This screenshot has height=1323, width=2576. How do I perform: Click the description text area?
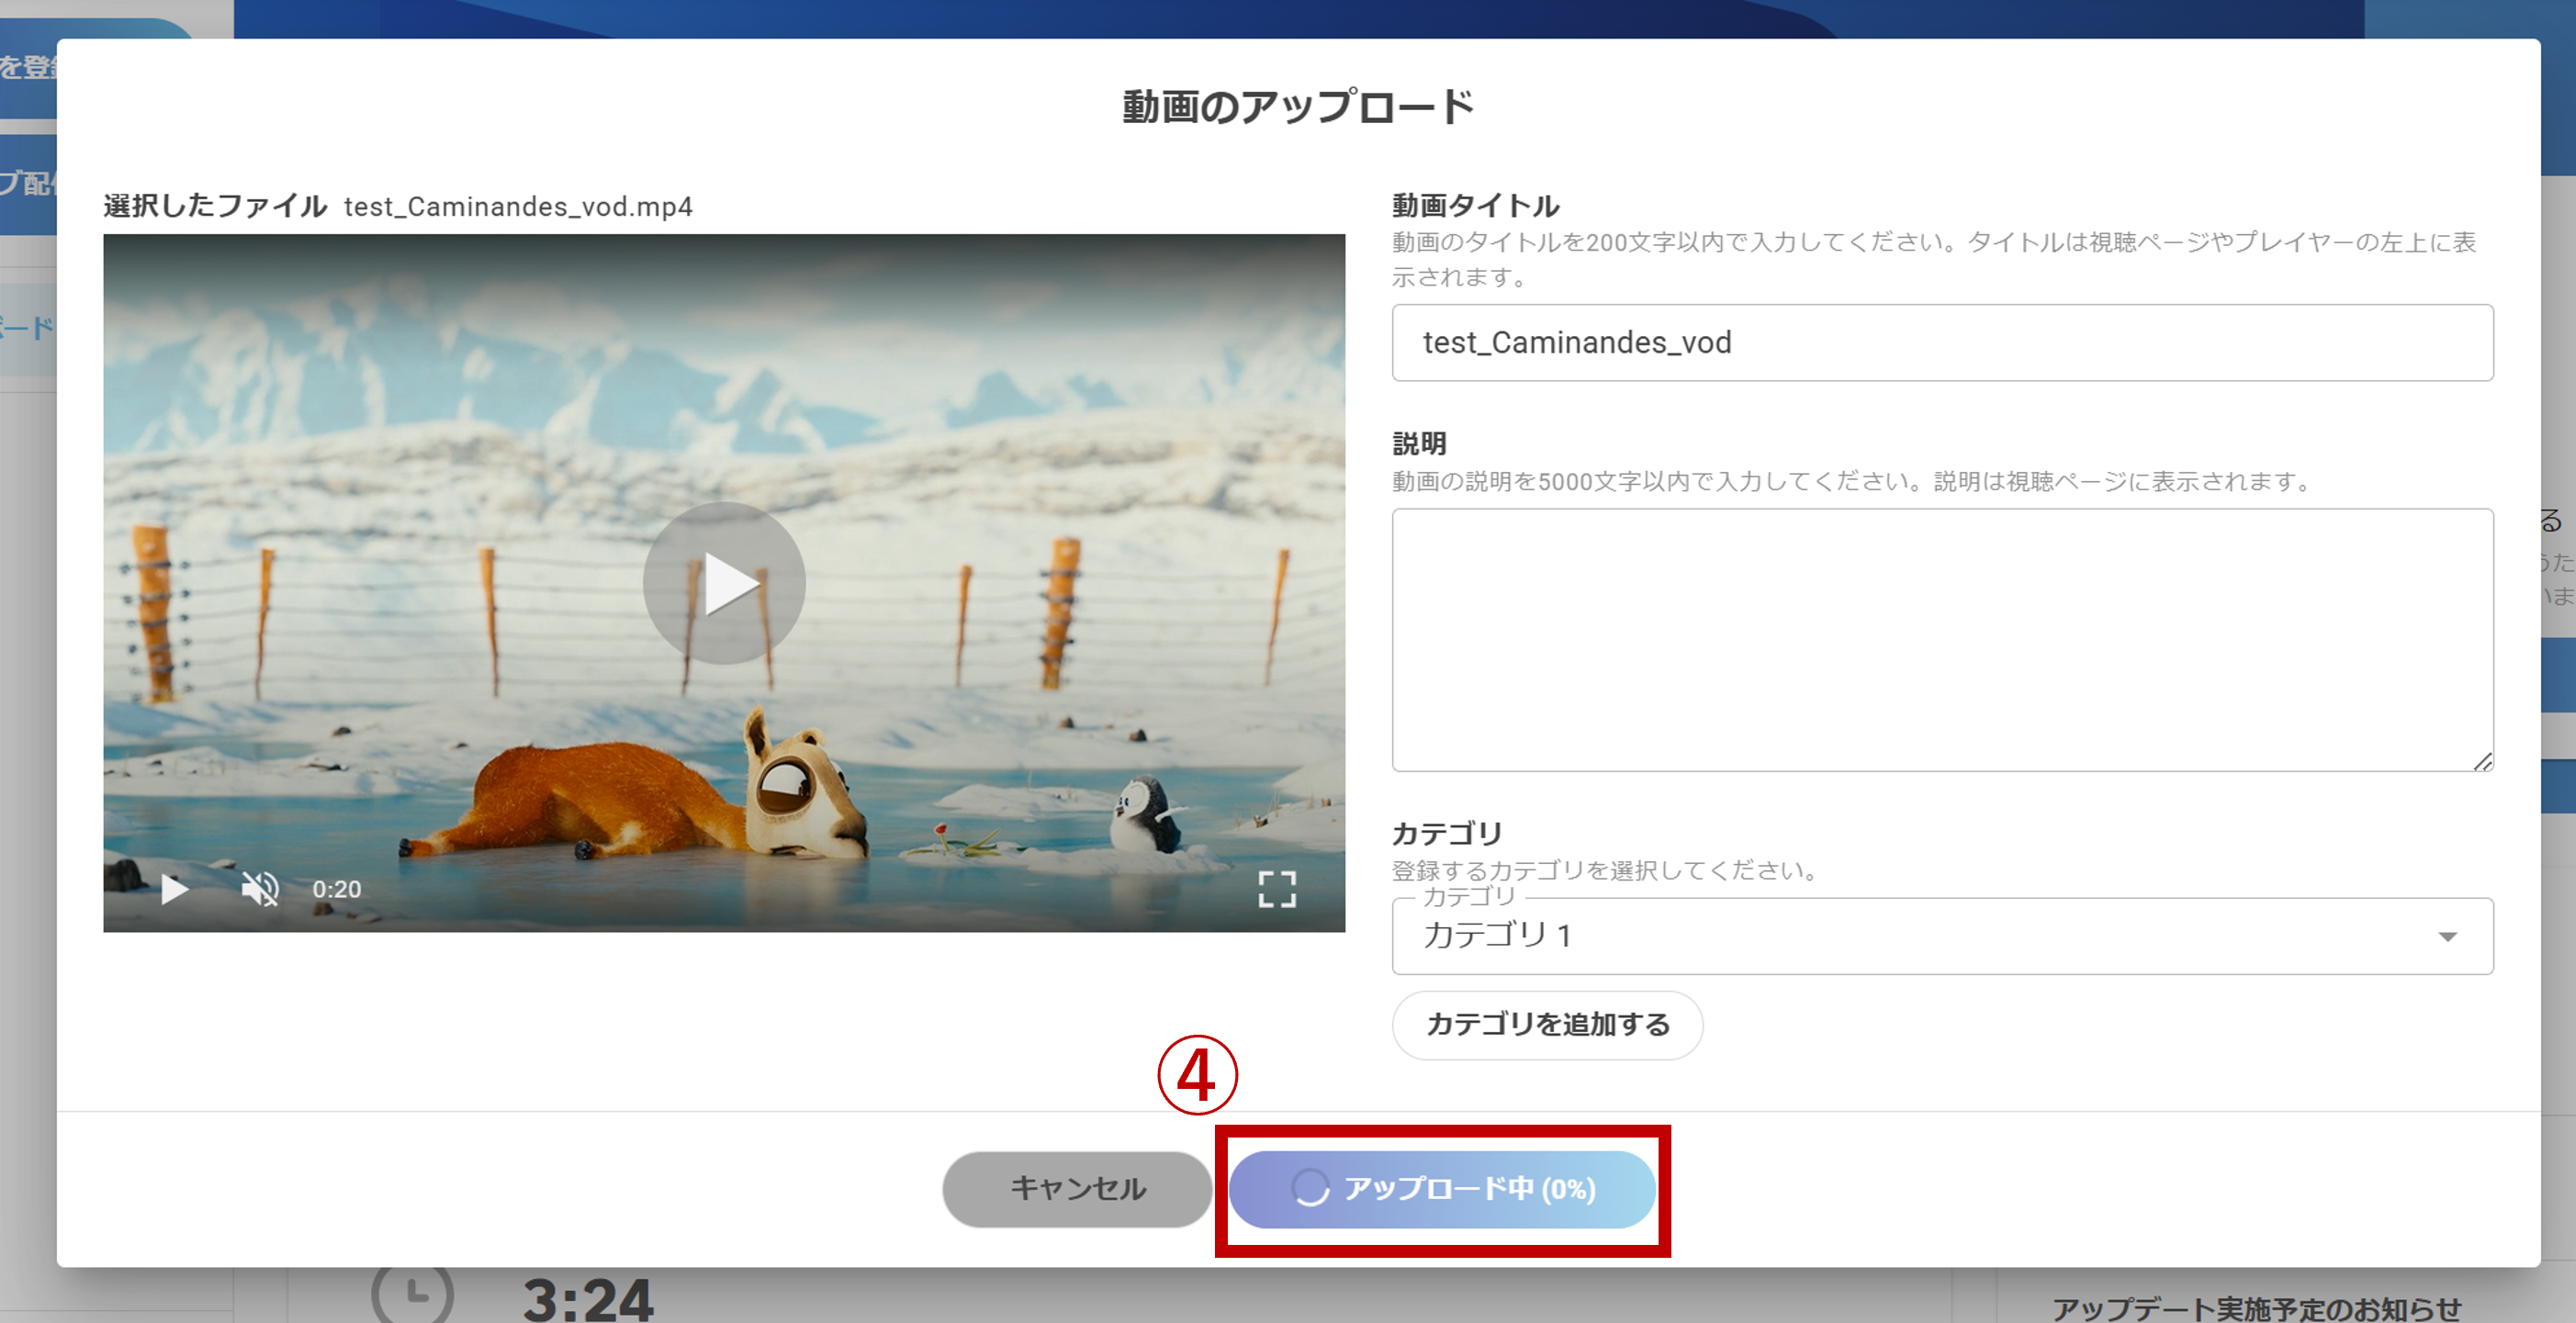pos(1942,640)
